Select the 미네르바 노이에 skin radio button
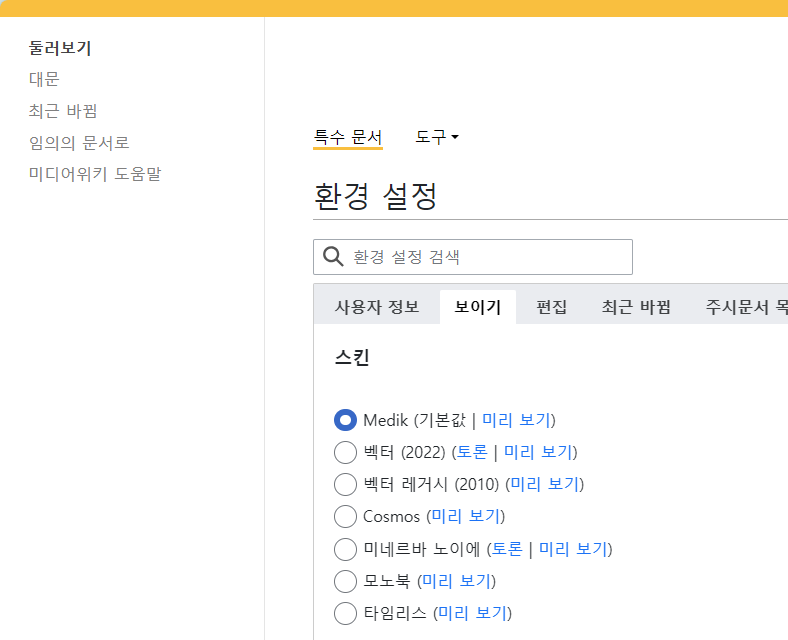This screenshot has width=788, height=640. pyautogui.click(x=345, y=549)
